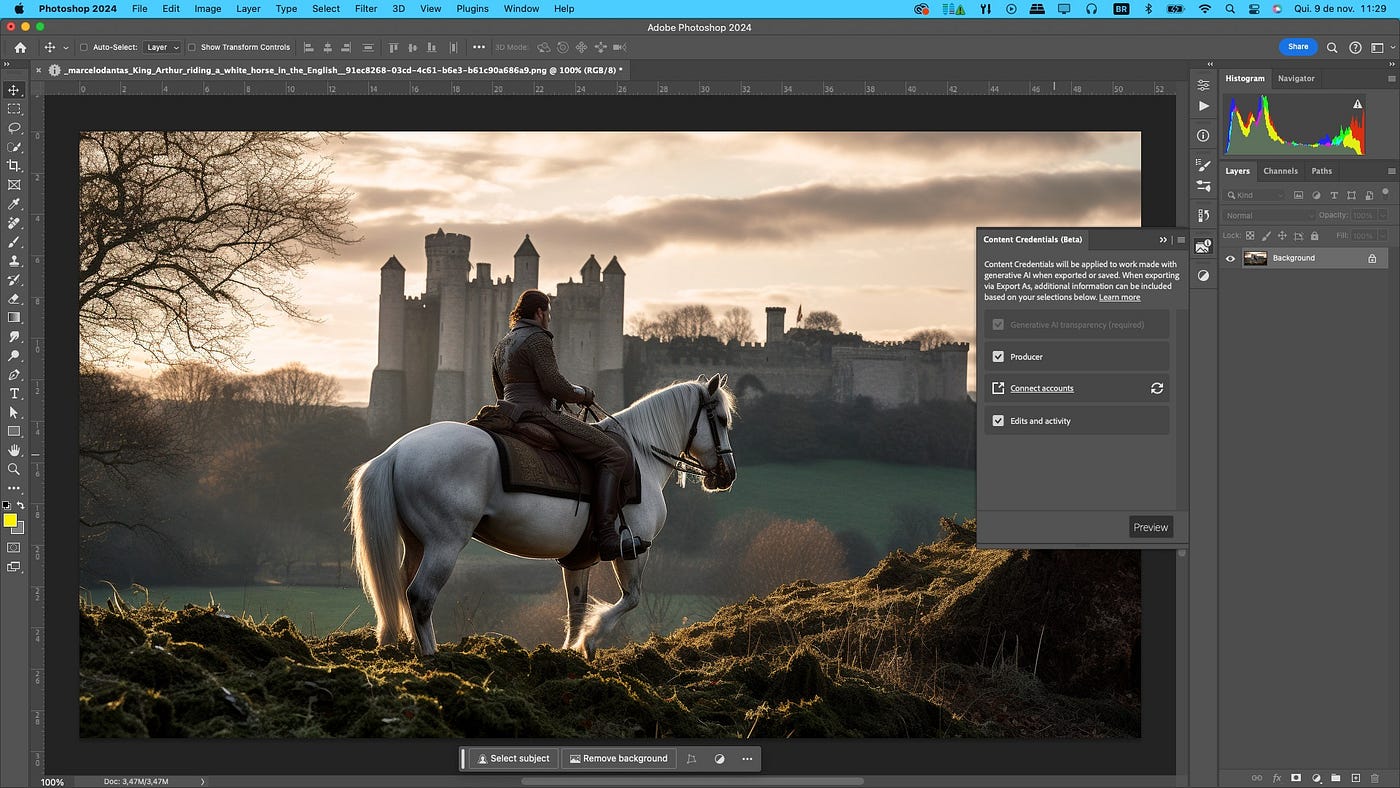Open the Filter menu
The image size is (1400, 788).
click(x=366, y=8)
